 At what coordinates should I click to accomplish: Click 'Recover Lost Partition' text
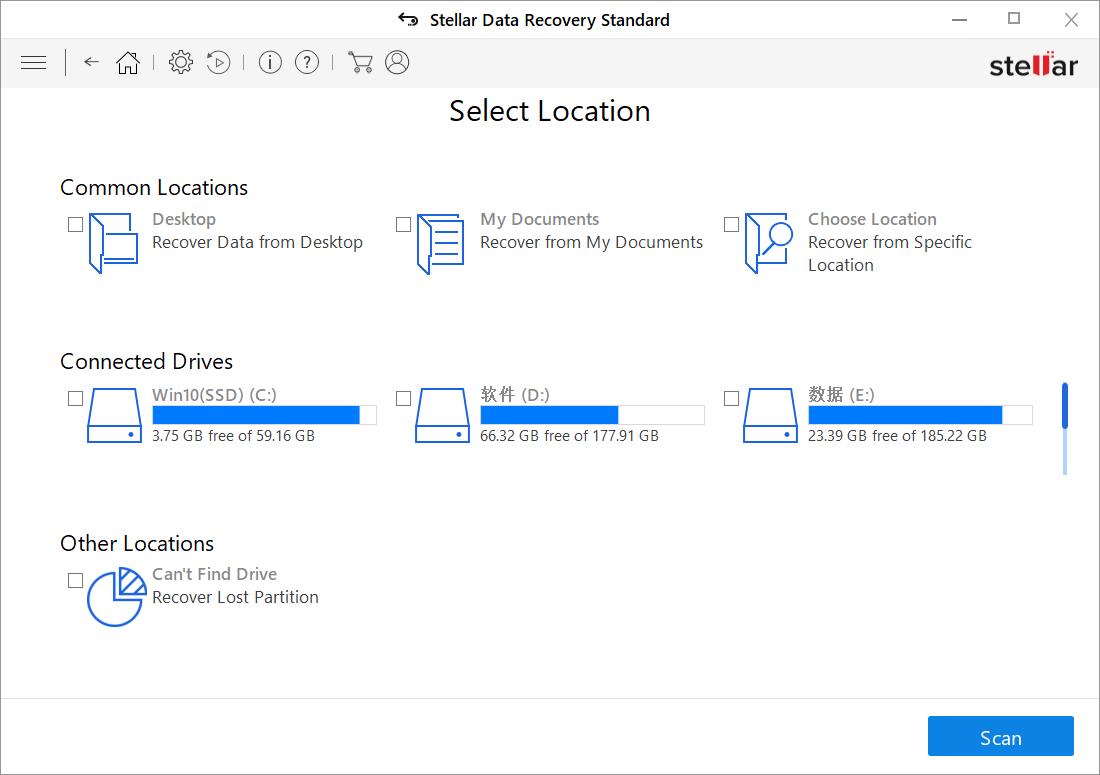[x=235, y=597]
